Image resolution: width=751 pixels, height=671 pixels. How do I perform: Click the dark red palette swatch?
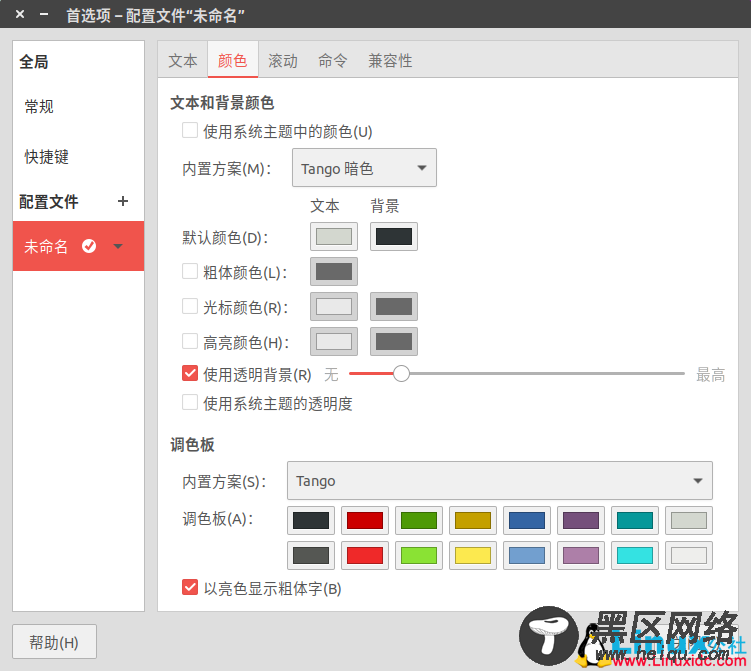(x=365, y=520)
